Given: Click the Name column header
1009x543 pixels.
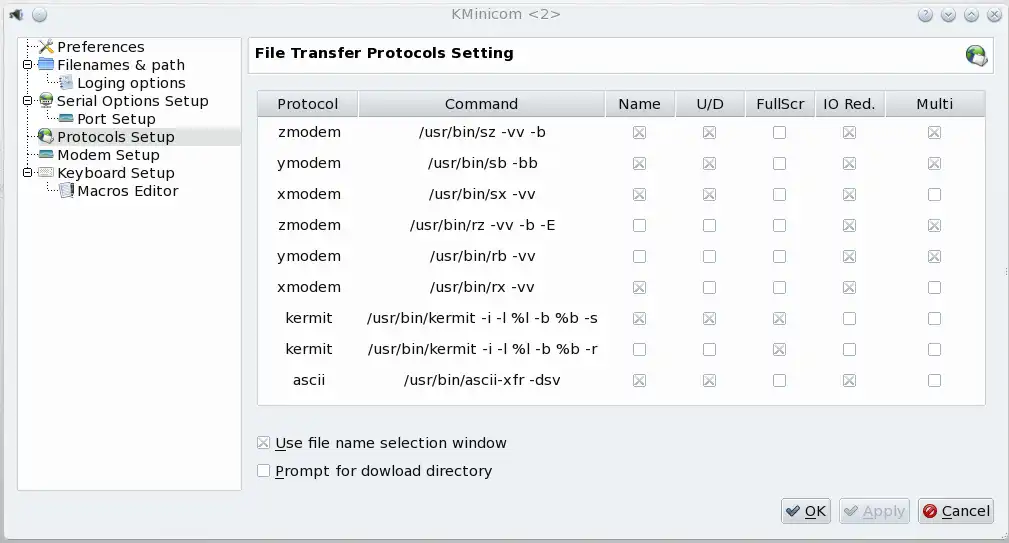Looking at the screenshot, I should 640,104.
